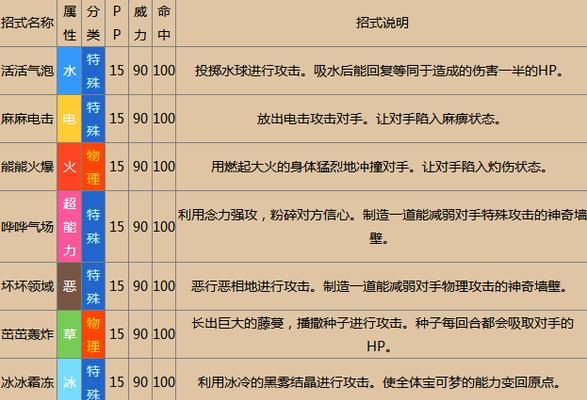Viewport: 587px width, 400px height.
Task: Click the 招式说明 column header
Action: click(382, 23)
